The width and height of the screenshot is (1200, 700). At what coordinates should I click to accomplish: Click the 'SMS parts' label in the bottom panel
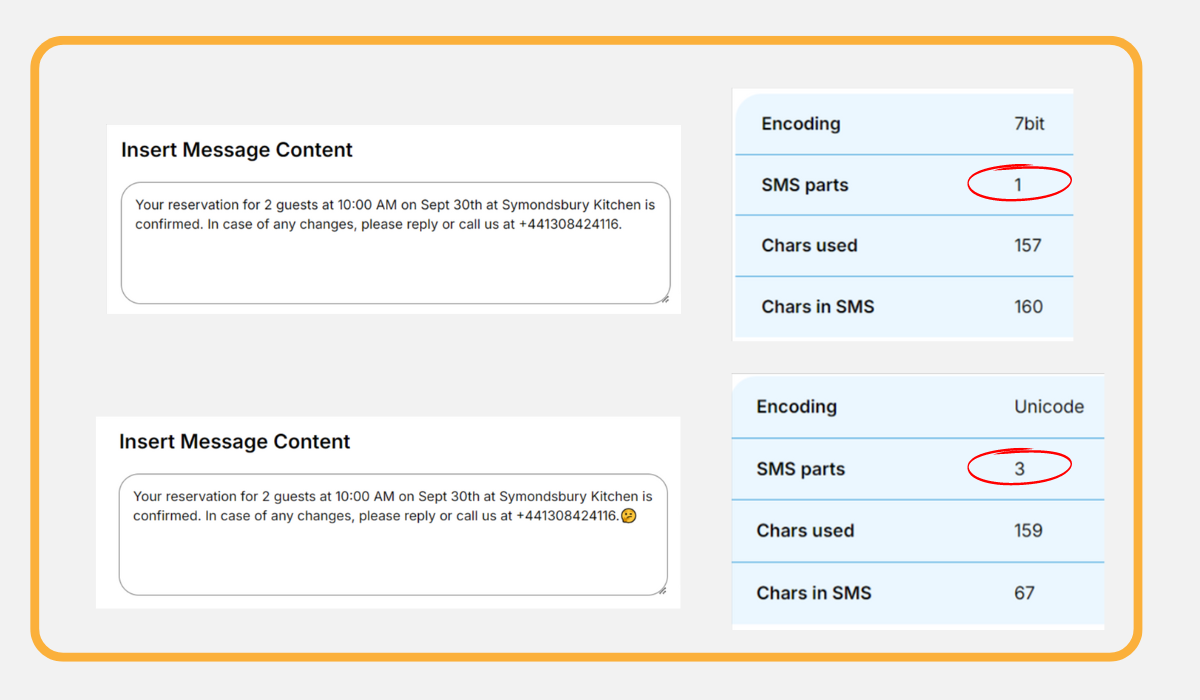[x=801, y=469]
